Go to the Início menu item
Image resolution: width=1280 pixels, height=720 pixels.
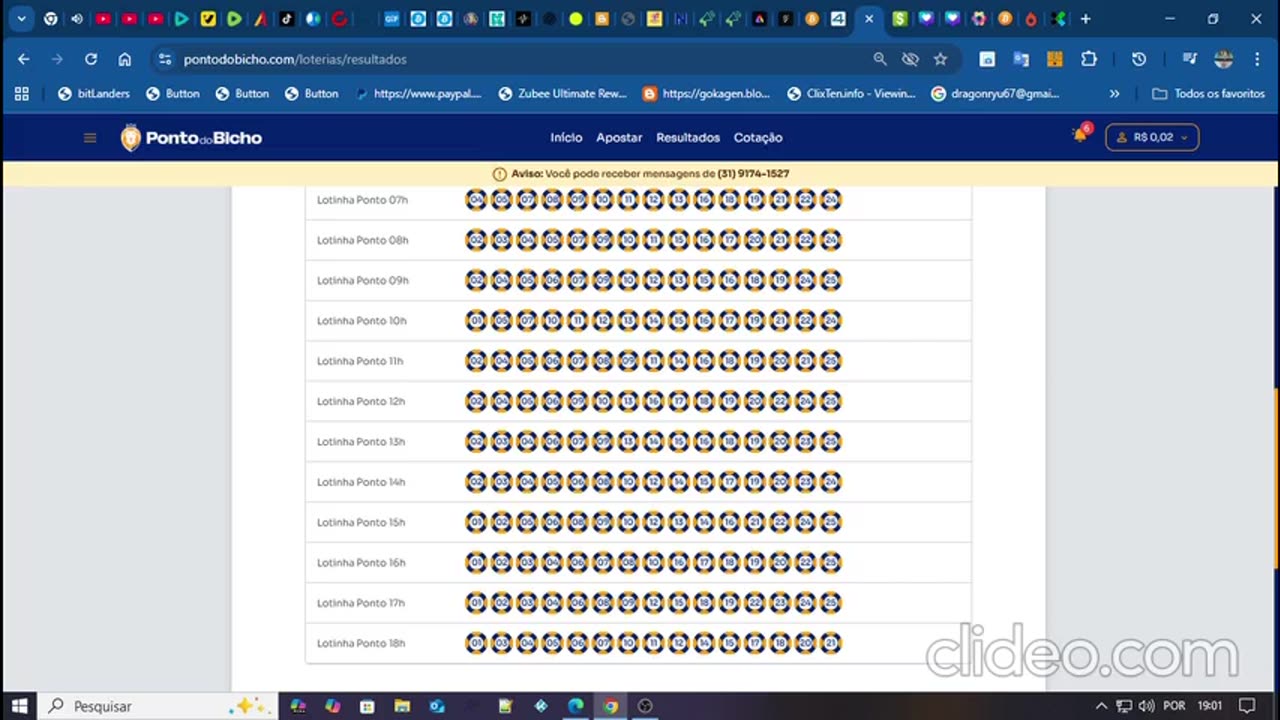pyautogui.click(x=566, y=138)
